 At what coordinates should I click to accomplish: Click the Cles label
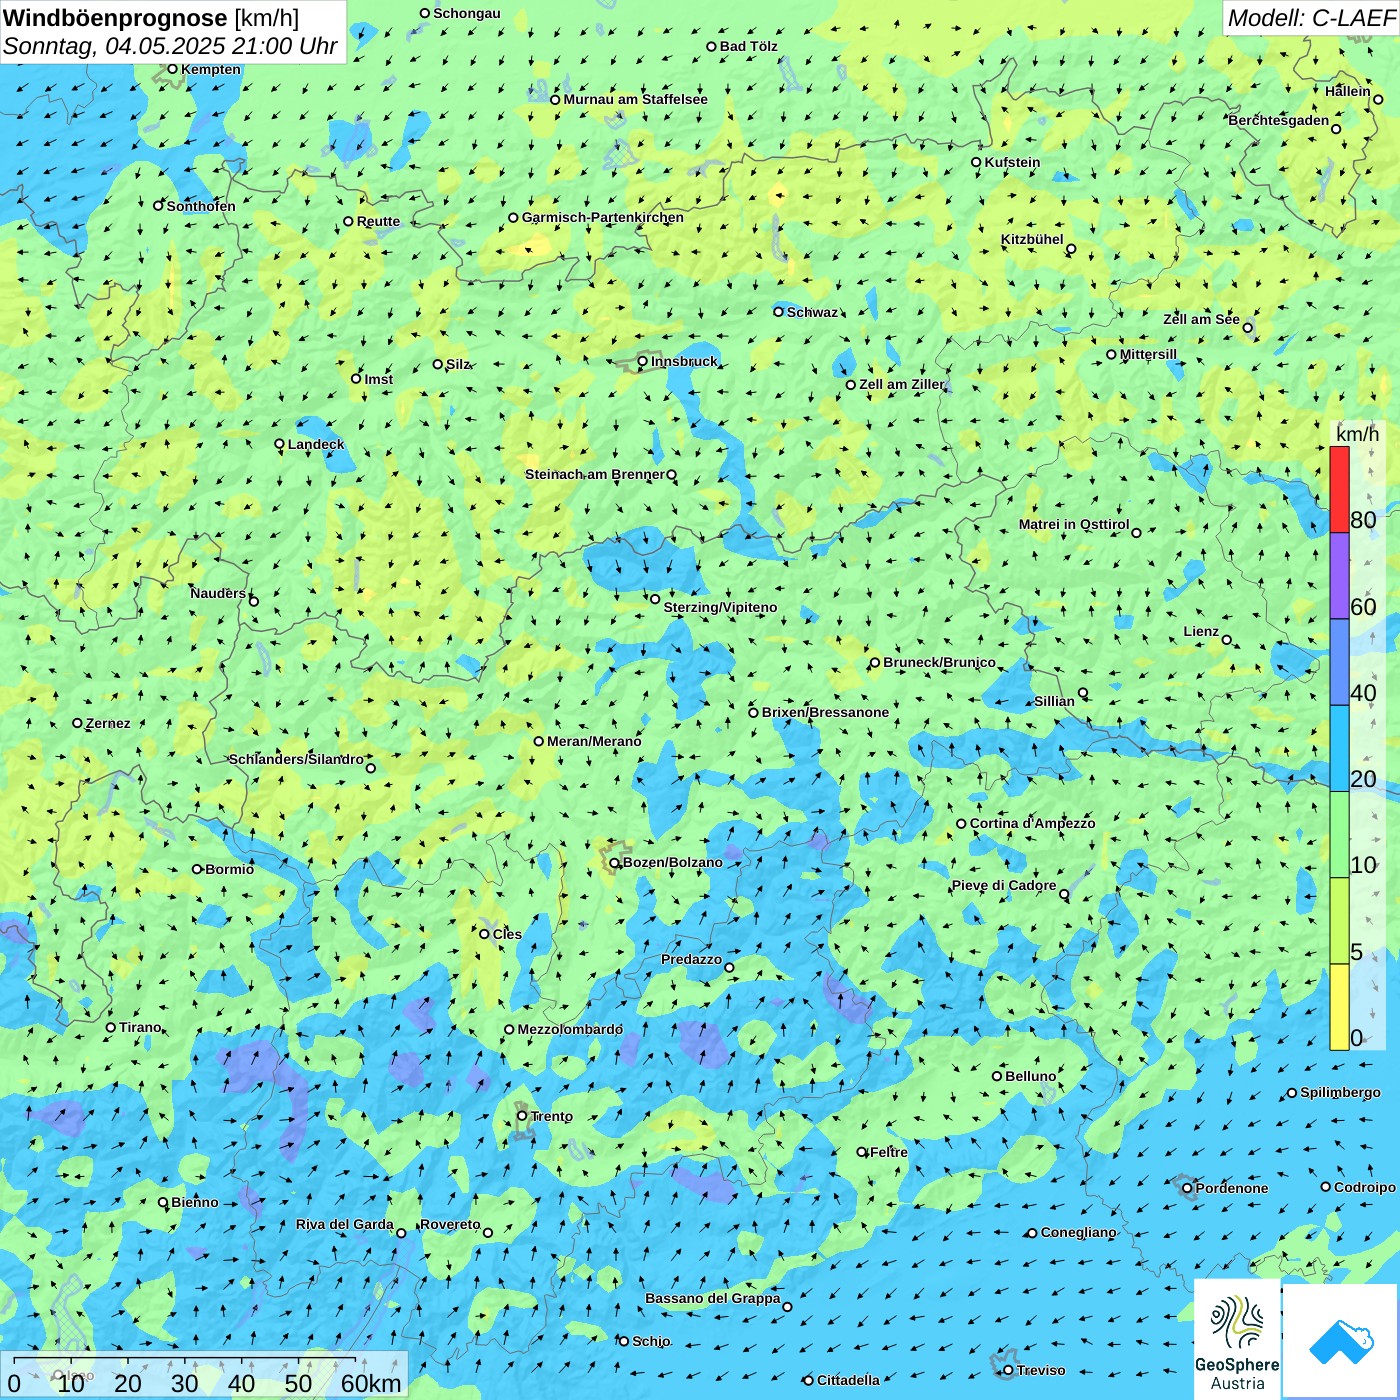coord(507,934)
